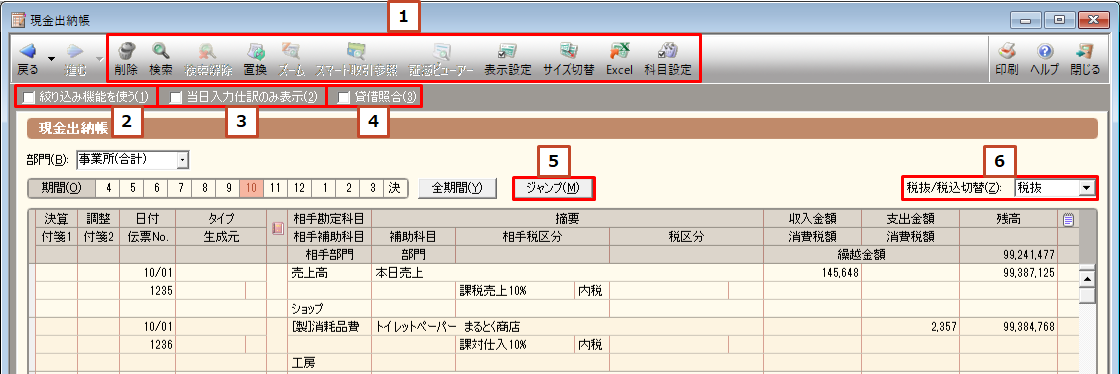The width and height of the screenshot is (1120, 374).
Task: Click the 印刷 printer icon
Action: click(1006, 58)
